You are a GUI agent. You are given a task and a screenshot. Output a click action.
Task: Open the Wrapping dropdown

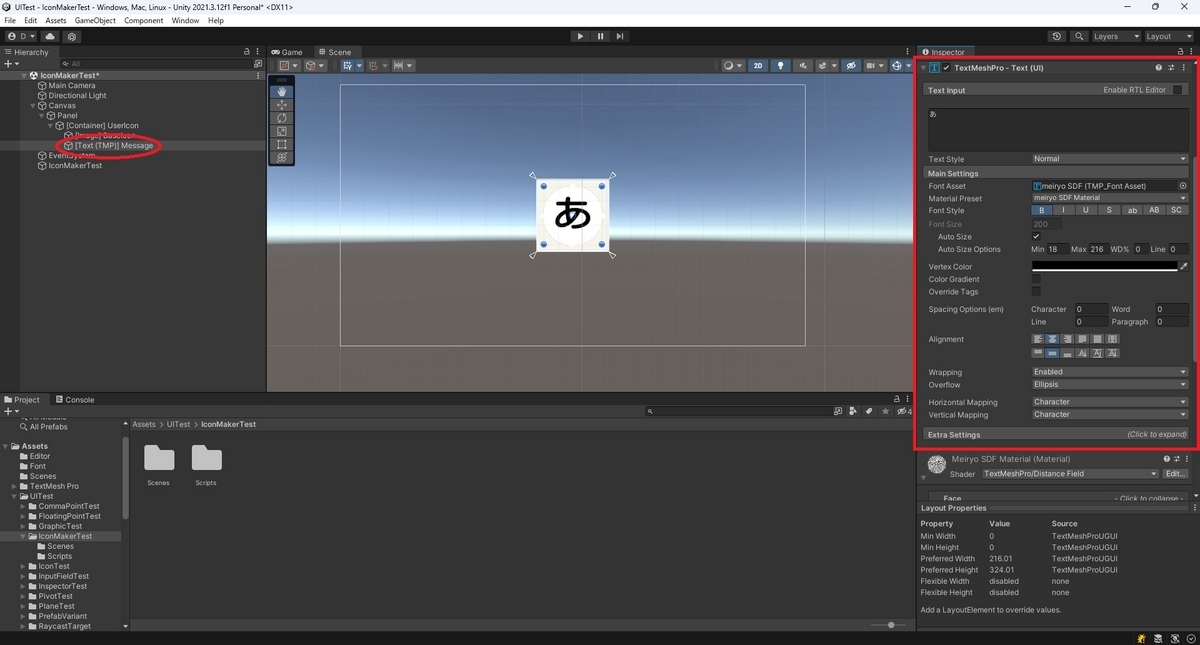click(1110, 372)
